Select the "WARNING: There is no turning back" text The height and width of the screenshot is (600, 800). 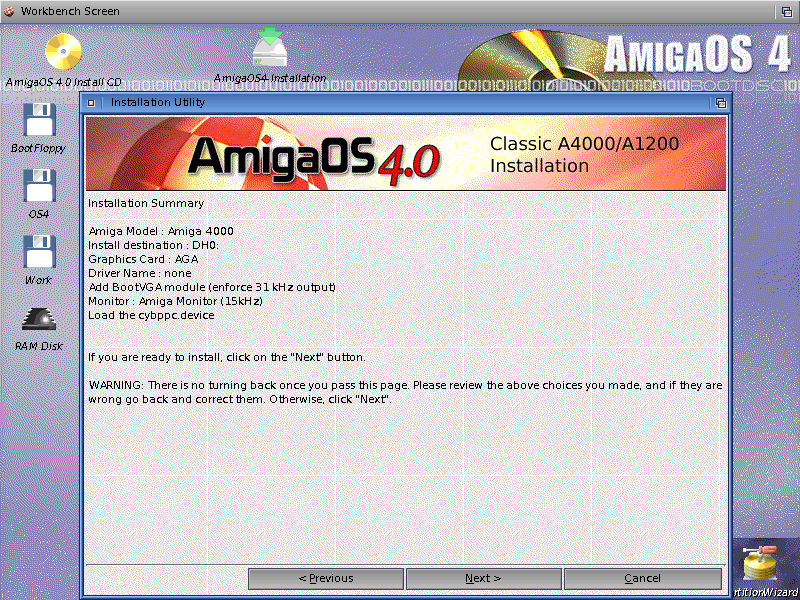[406, 392]
